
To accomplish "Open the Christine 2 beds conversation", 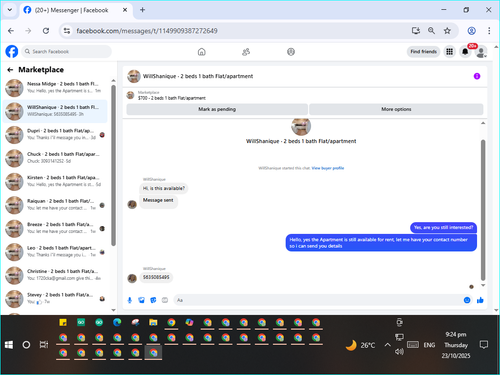I will 55,275.
